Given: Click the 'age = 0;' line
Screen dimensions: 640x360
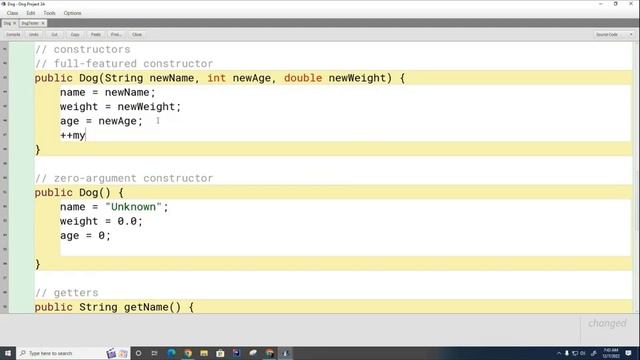Looking at the screenshot, I should coord(85,236).
